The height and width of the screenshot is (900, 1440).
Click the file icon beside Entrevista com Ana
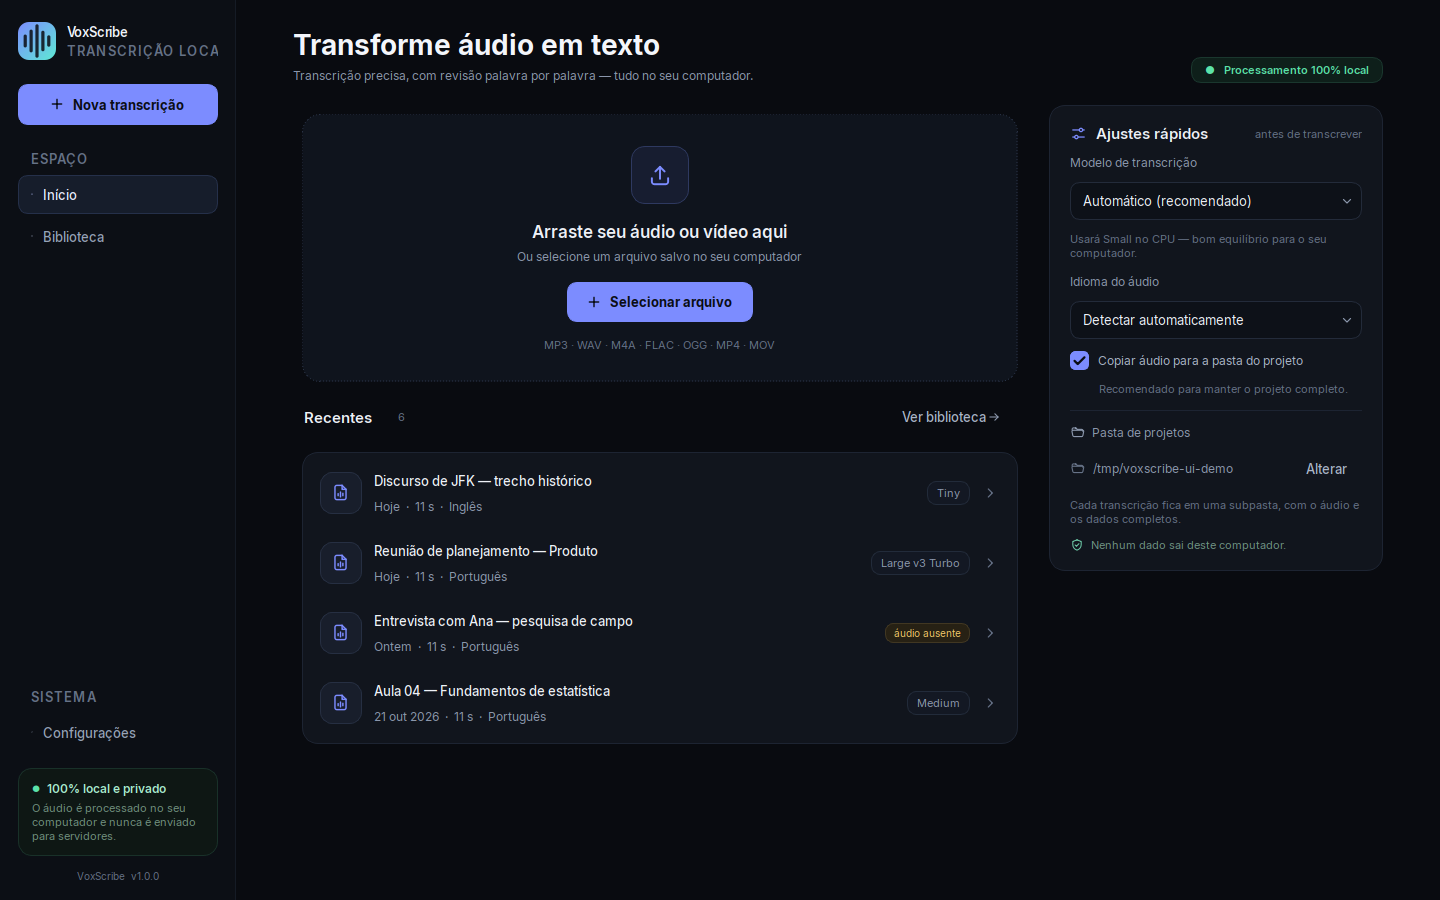(x=341, y=633)
